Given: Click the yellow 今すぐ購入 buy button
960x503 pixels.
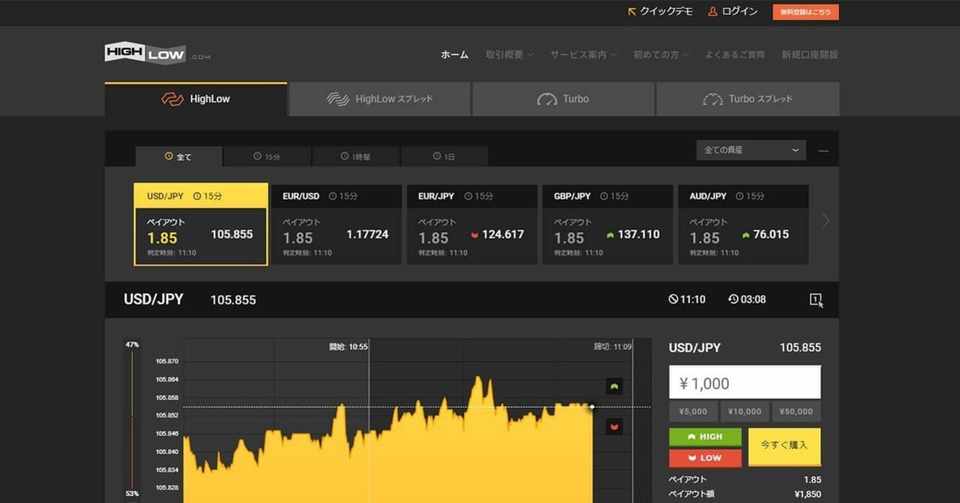Looking at the screenshot, I should (784, 447).
